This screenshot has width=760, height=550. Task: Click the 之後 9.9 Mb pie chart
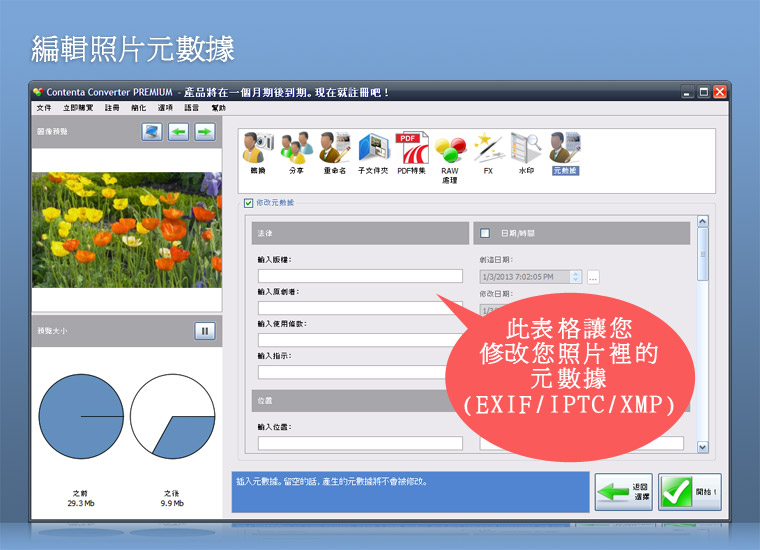(173, 416)
